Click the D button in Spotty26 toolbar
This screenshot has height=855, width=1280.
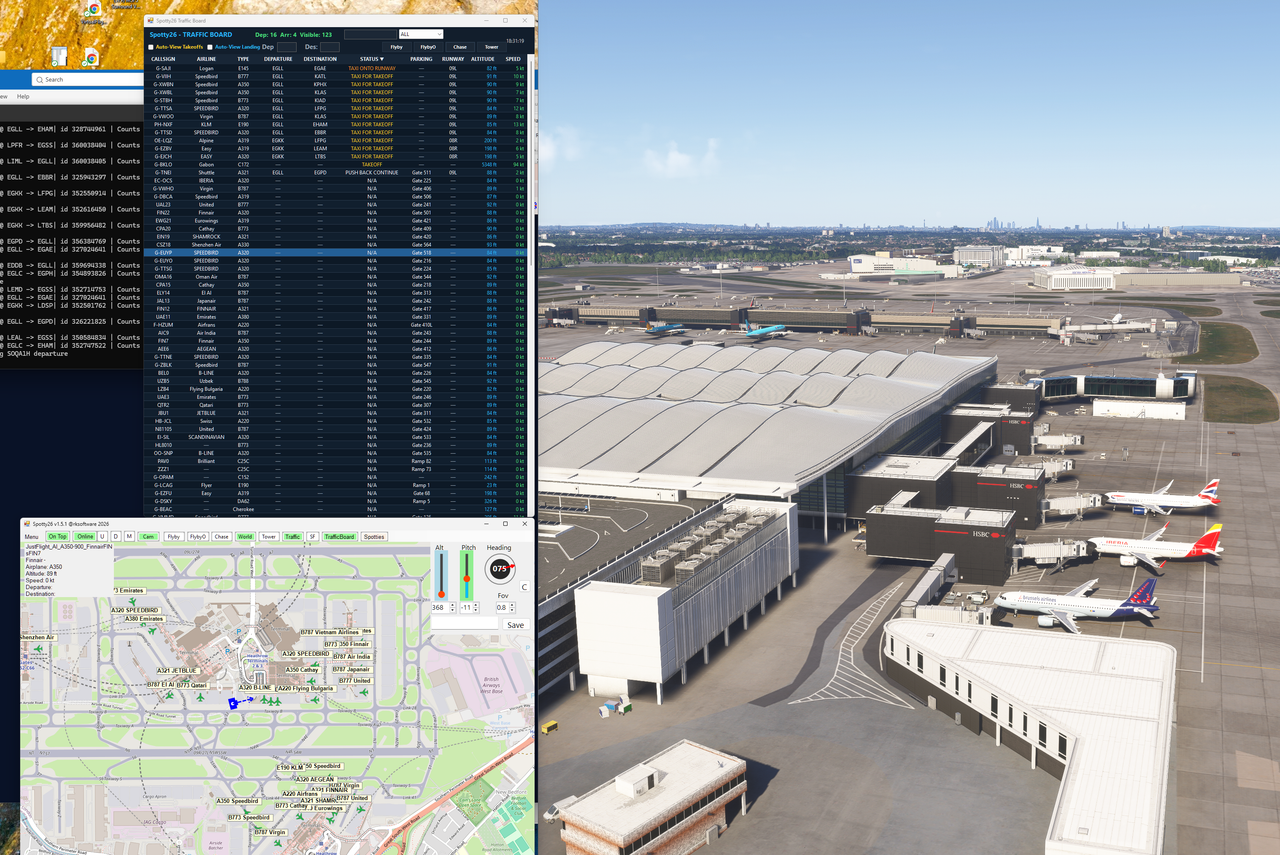tap(116, 537)
